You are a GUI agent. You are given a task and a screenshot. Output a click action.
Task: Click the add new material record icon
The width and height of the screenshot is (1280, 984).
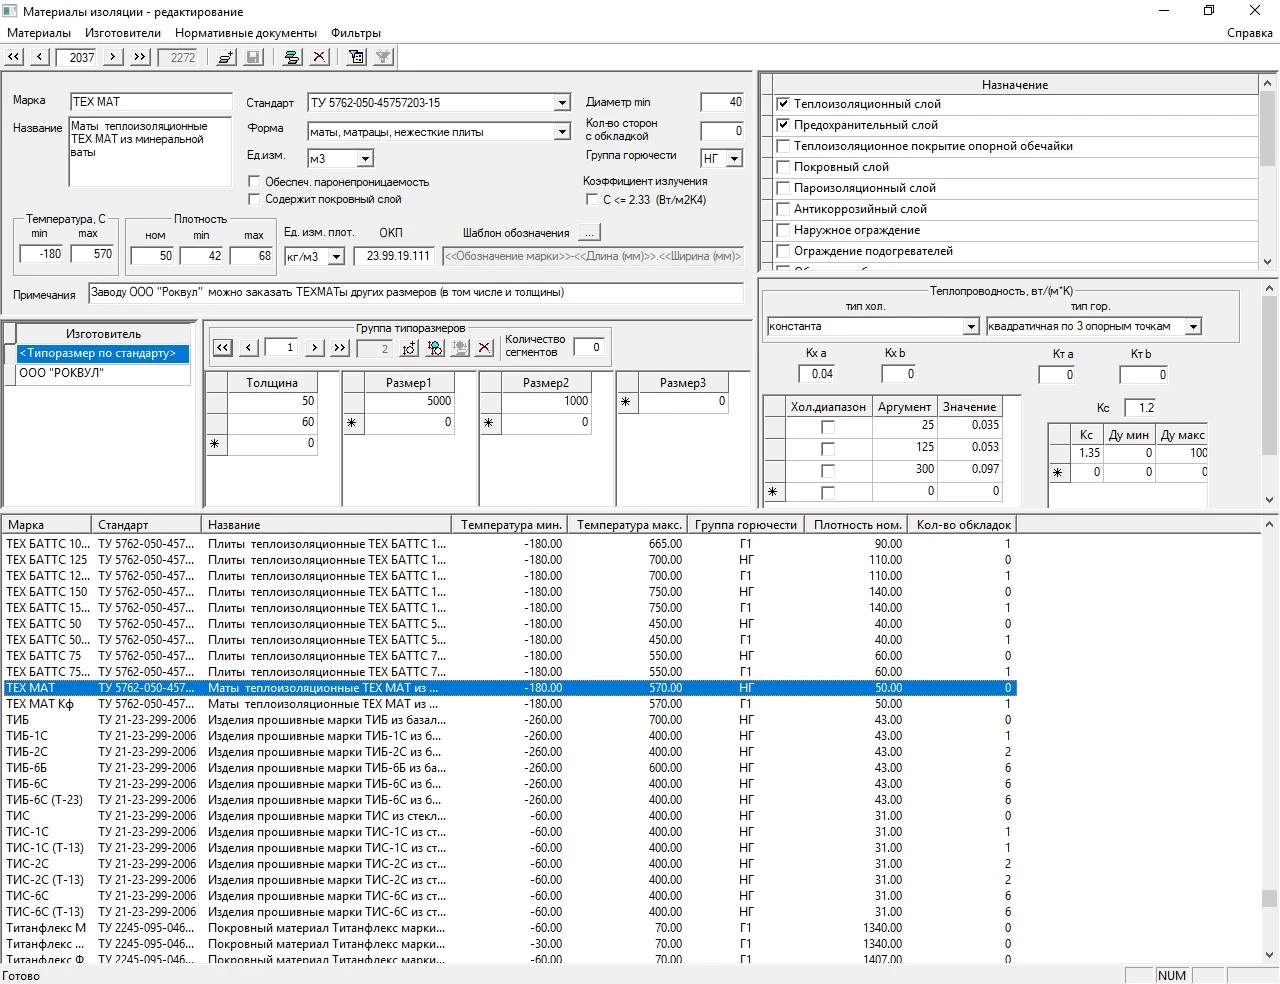coord(227,57)
